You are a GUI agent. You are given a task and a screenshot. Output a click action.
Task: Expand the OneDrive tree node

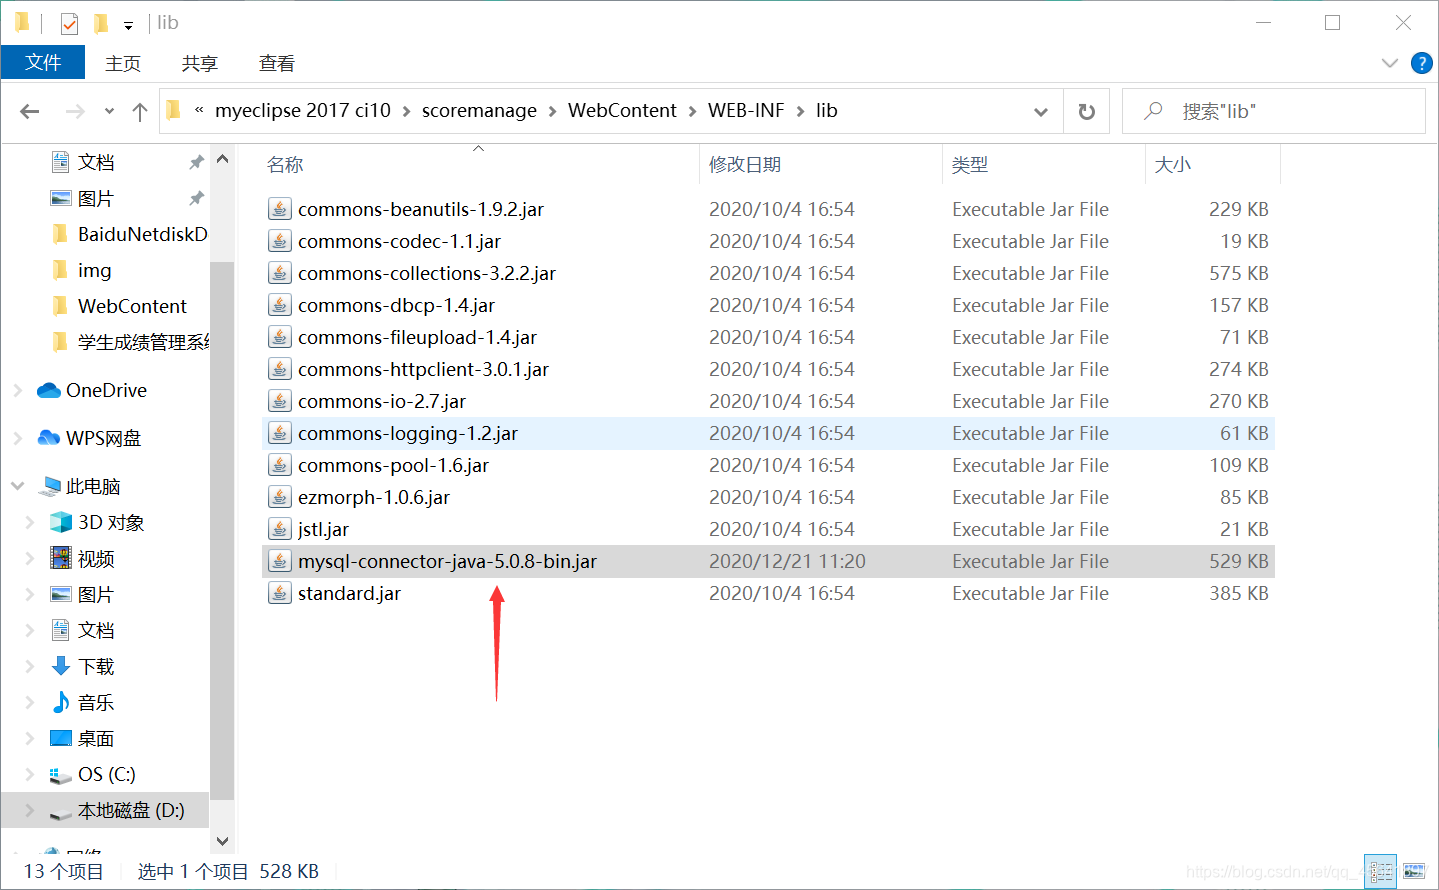(18, 390)
